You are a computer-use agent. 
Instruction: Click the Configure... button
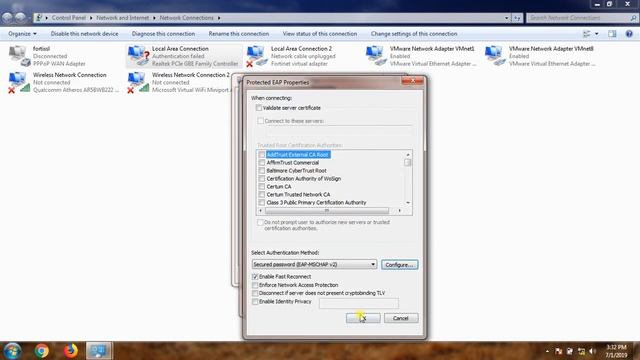tap(400, 265)
